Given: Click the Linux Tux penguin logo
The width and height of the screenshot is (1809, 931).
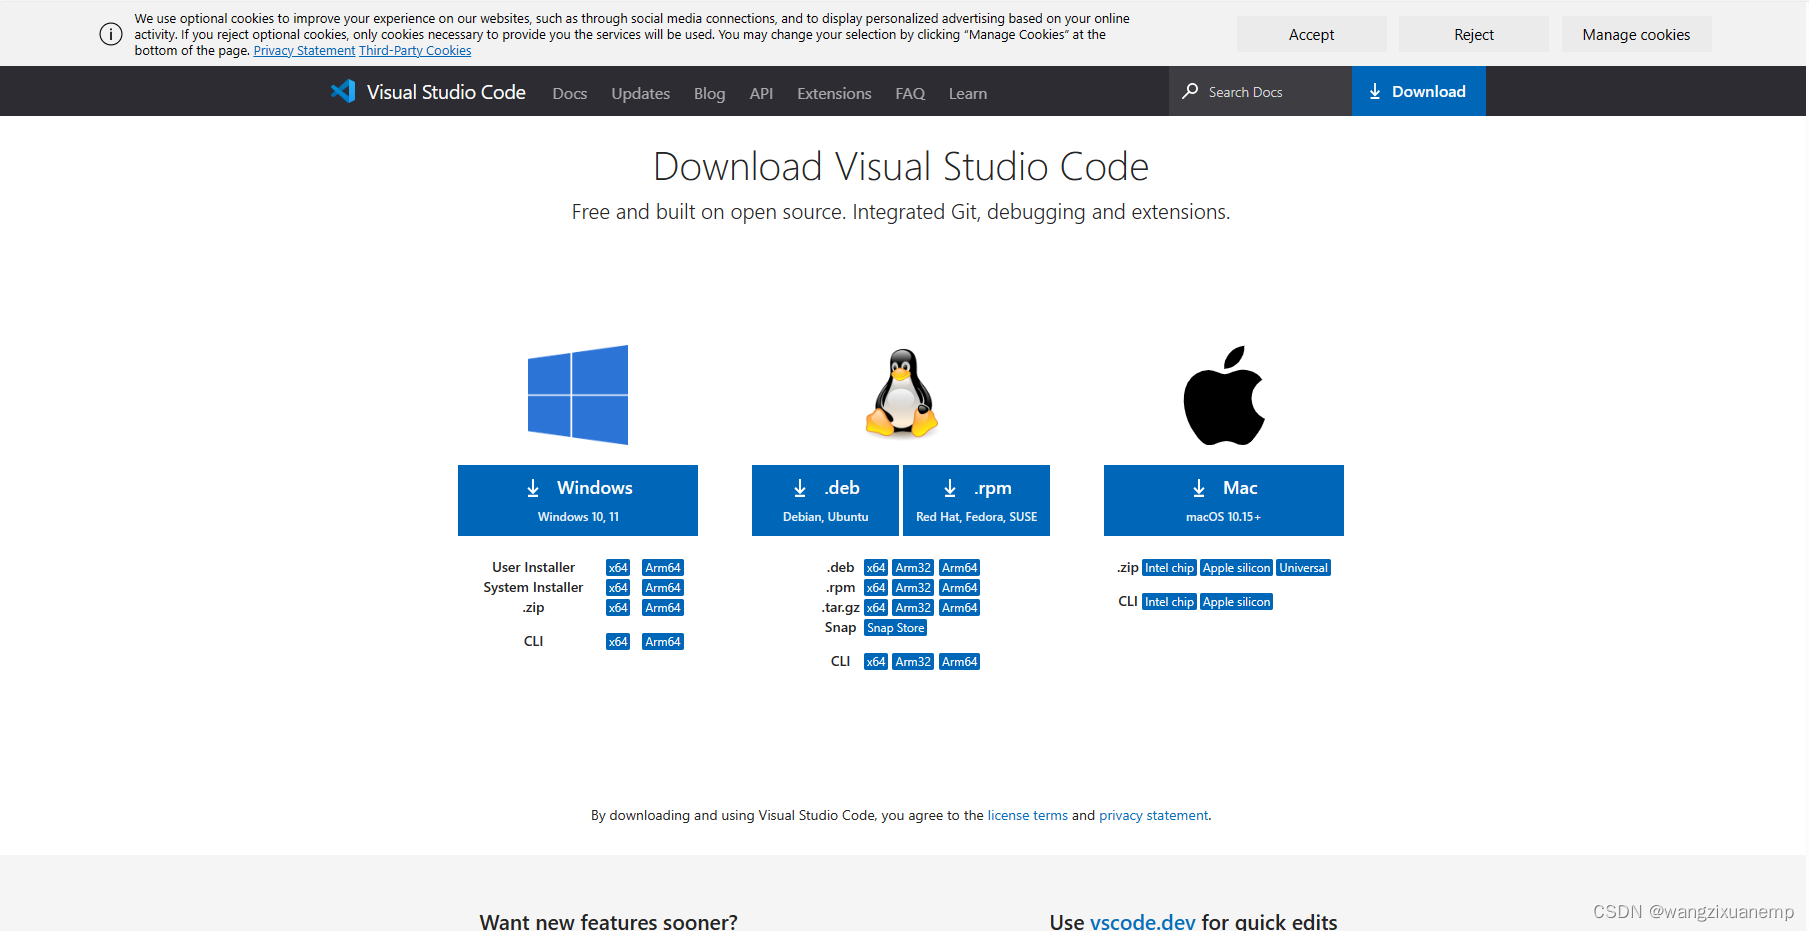Looking at the screenshot, I should [902, 393].
